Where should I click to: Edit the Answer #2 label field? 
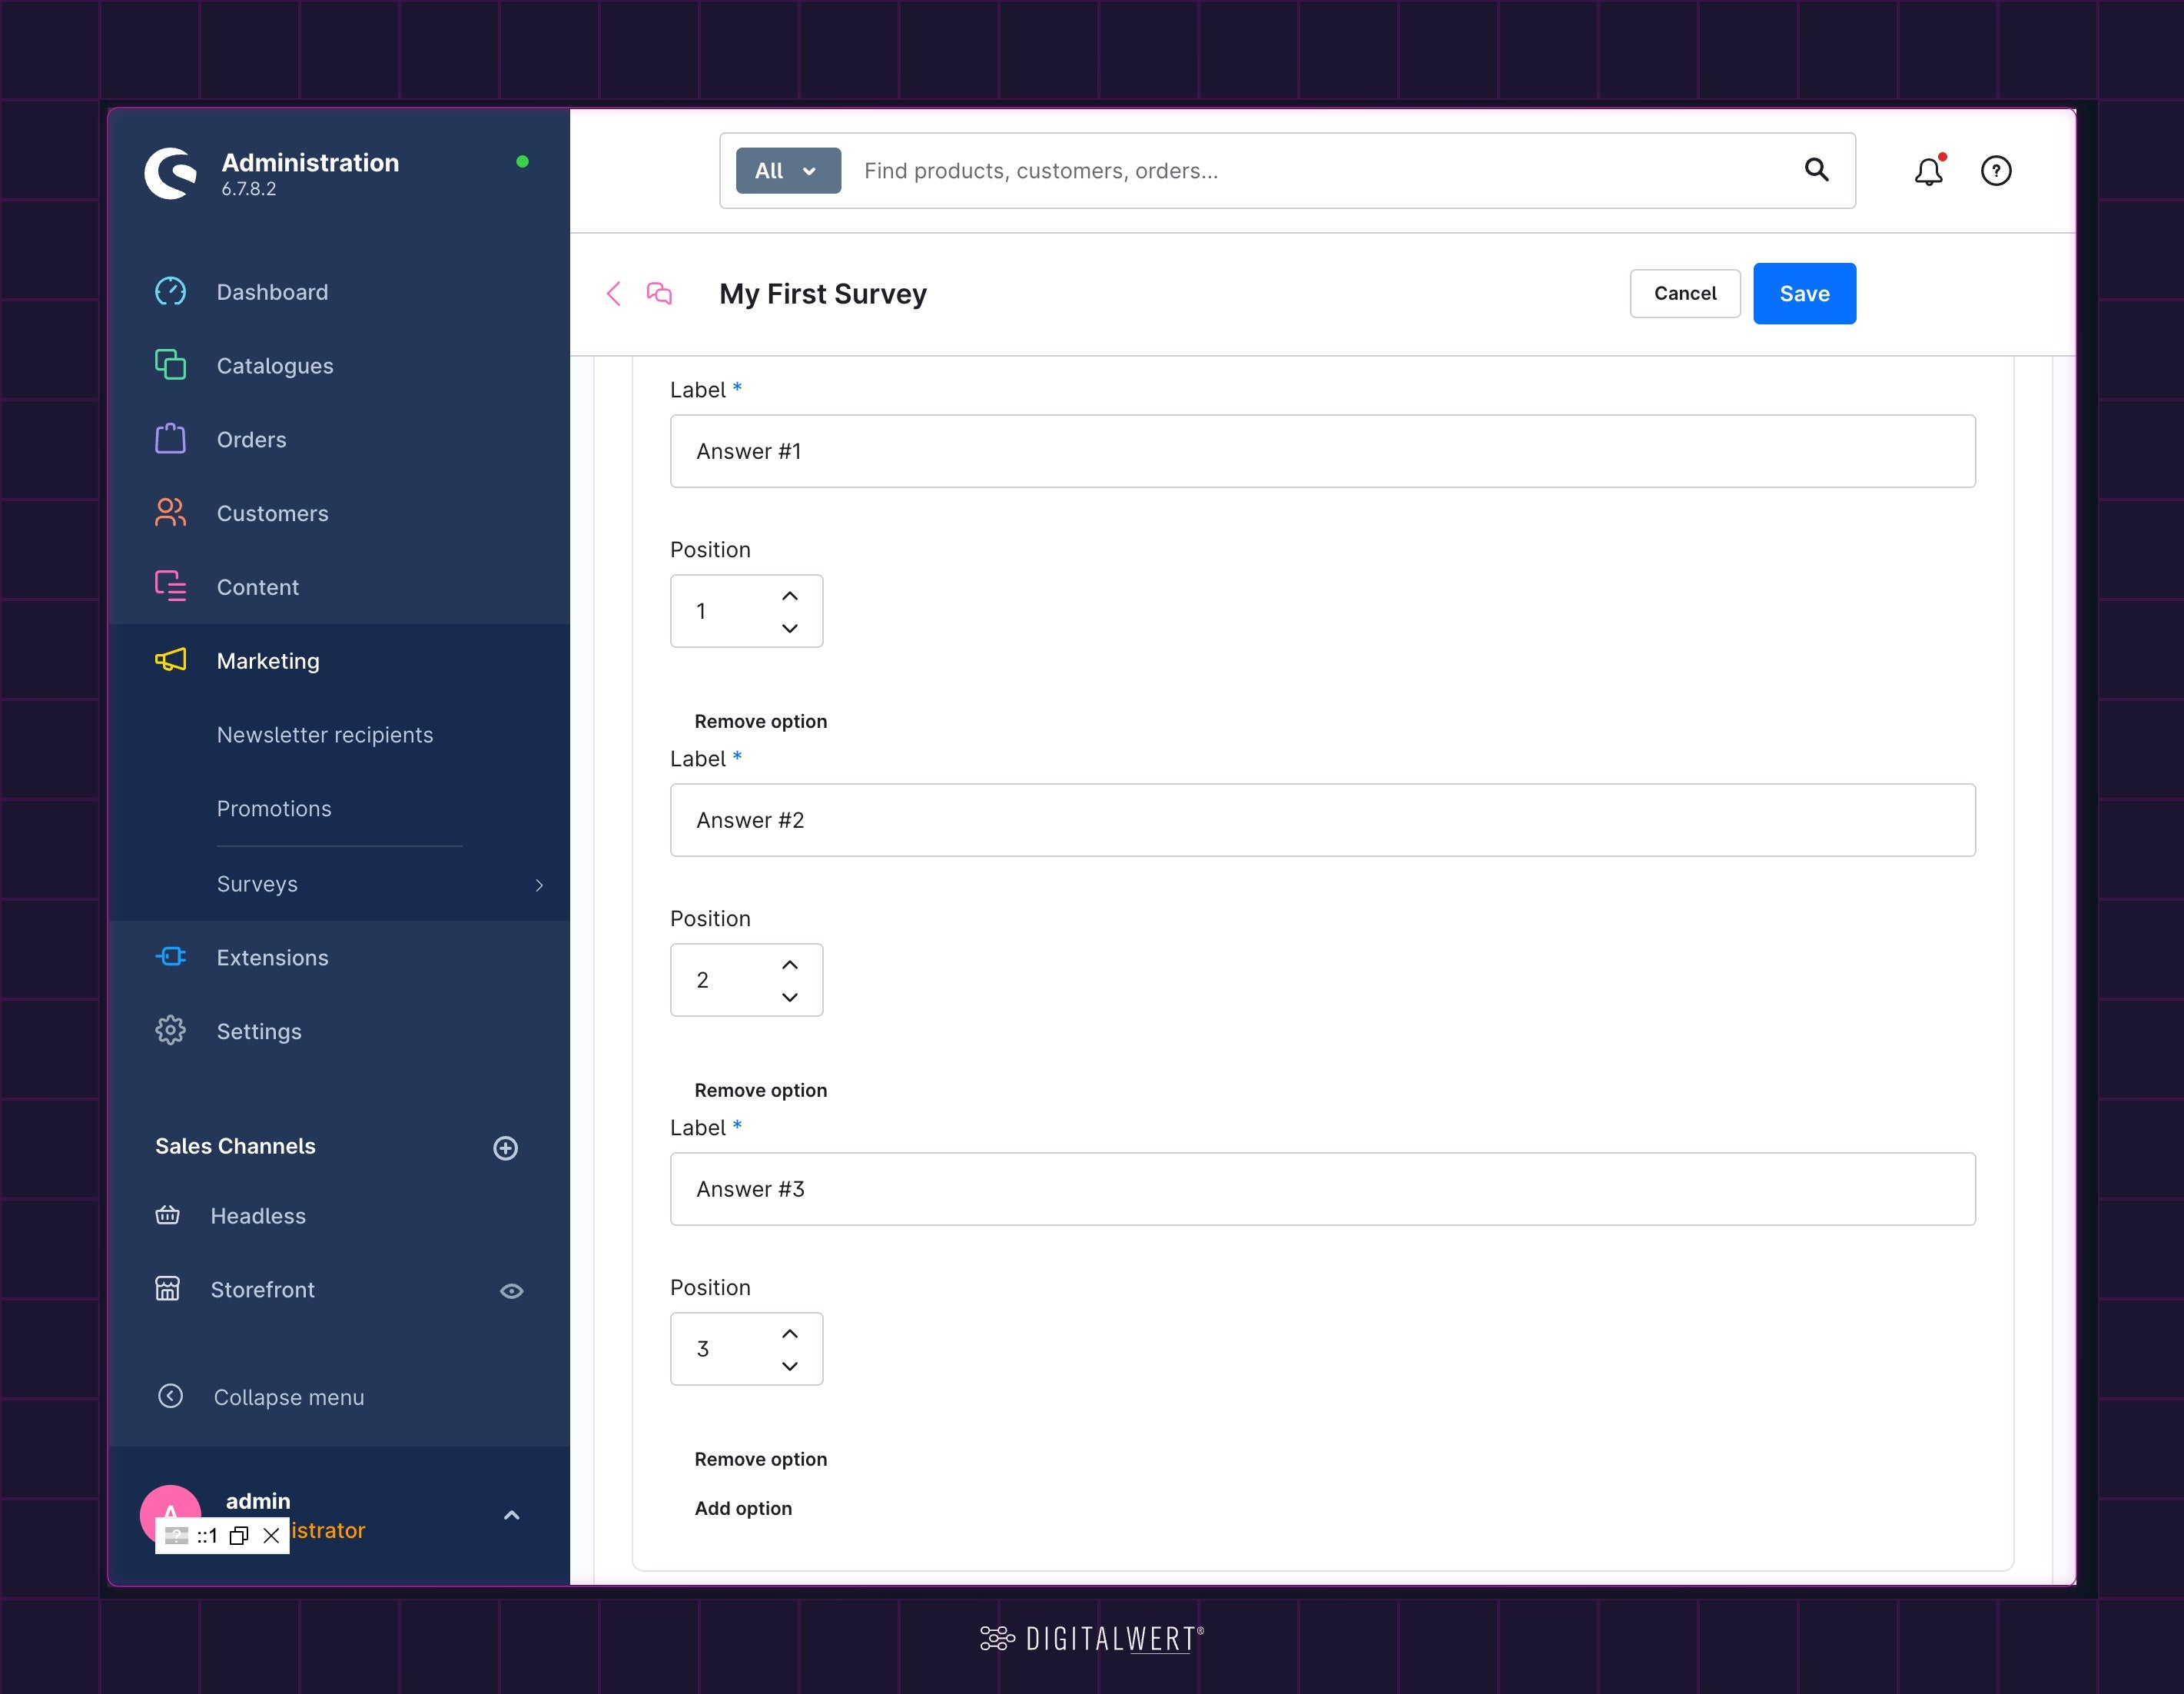tap(1322, 821)
